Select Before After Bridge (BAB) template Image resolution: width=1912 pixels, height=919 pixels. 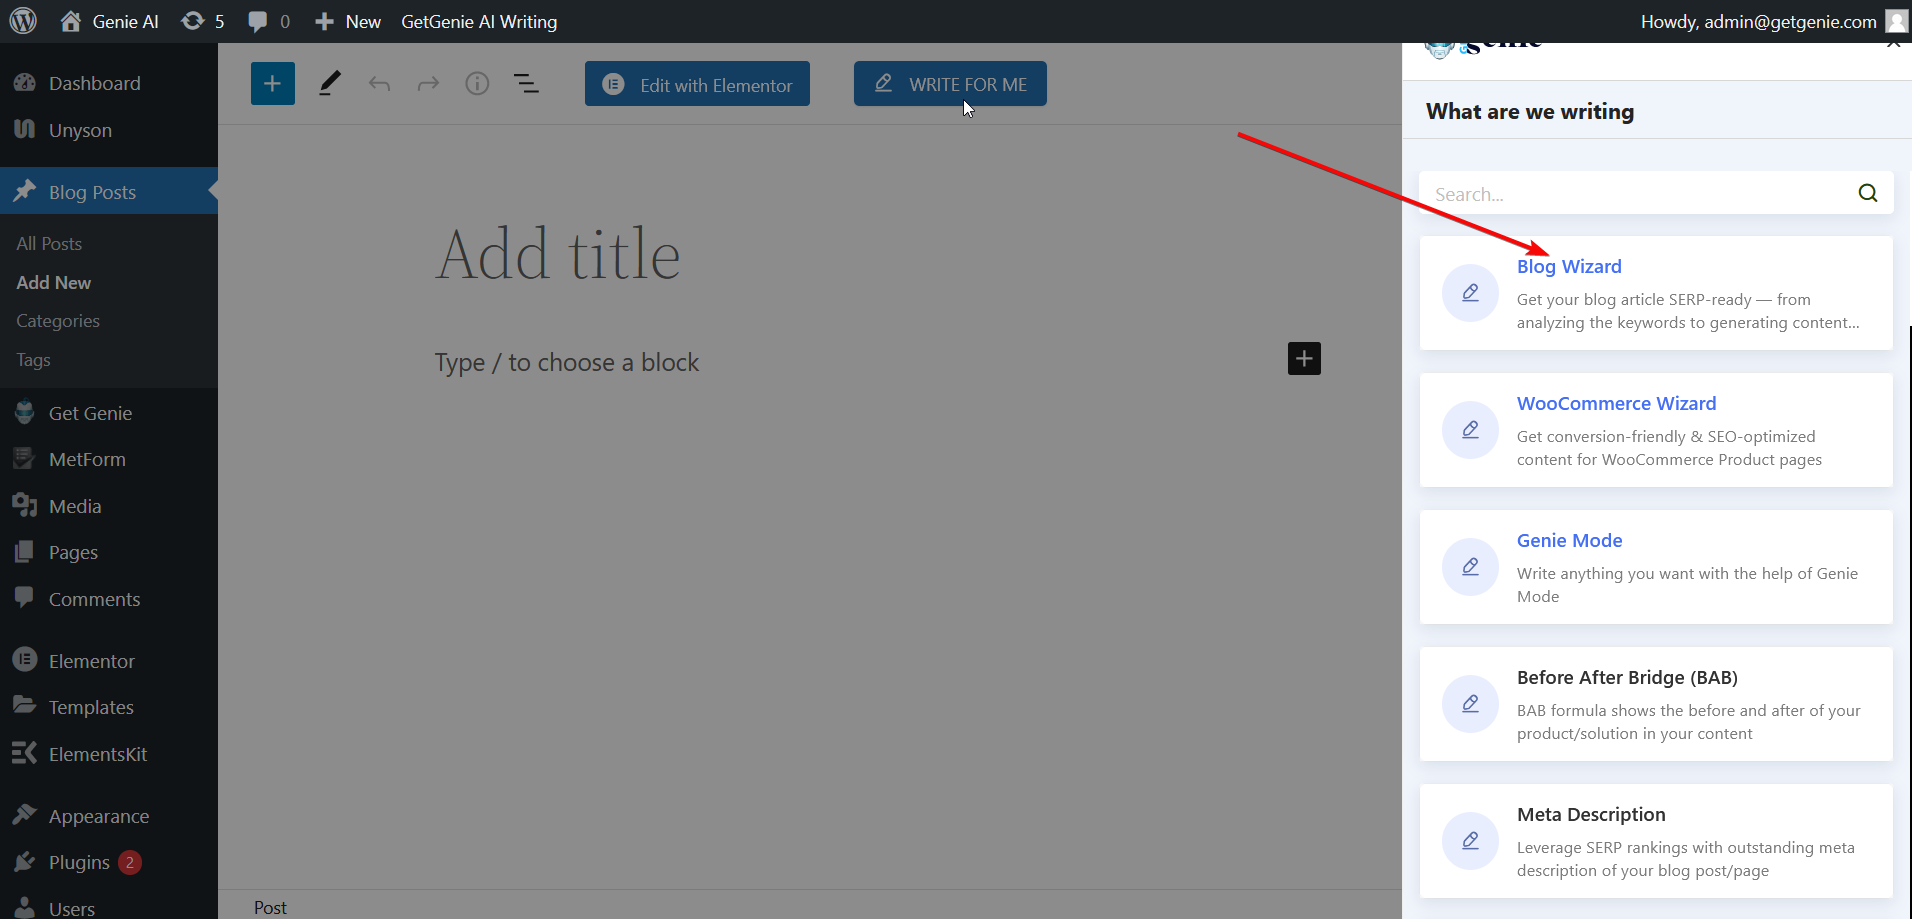click(x=1627, y=677)
